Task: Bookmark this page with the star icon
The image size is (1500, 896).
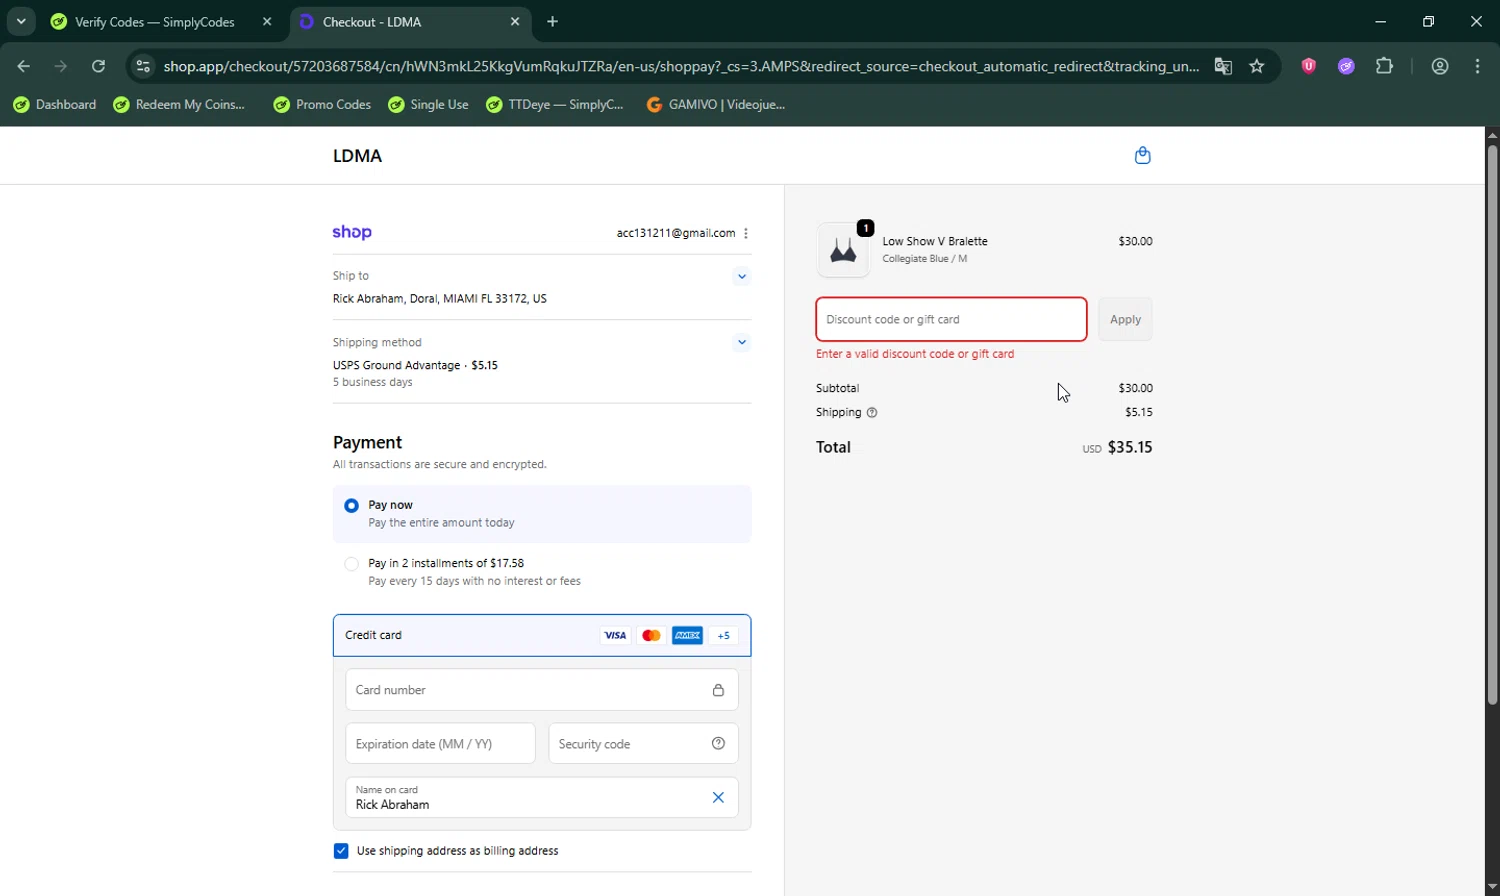Action: [x=1257, y=66]
